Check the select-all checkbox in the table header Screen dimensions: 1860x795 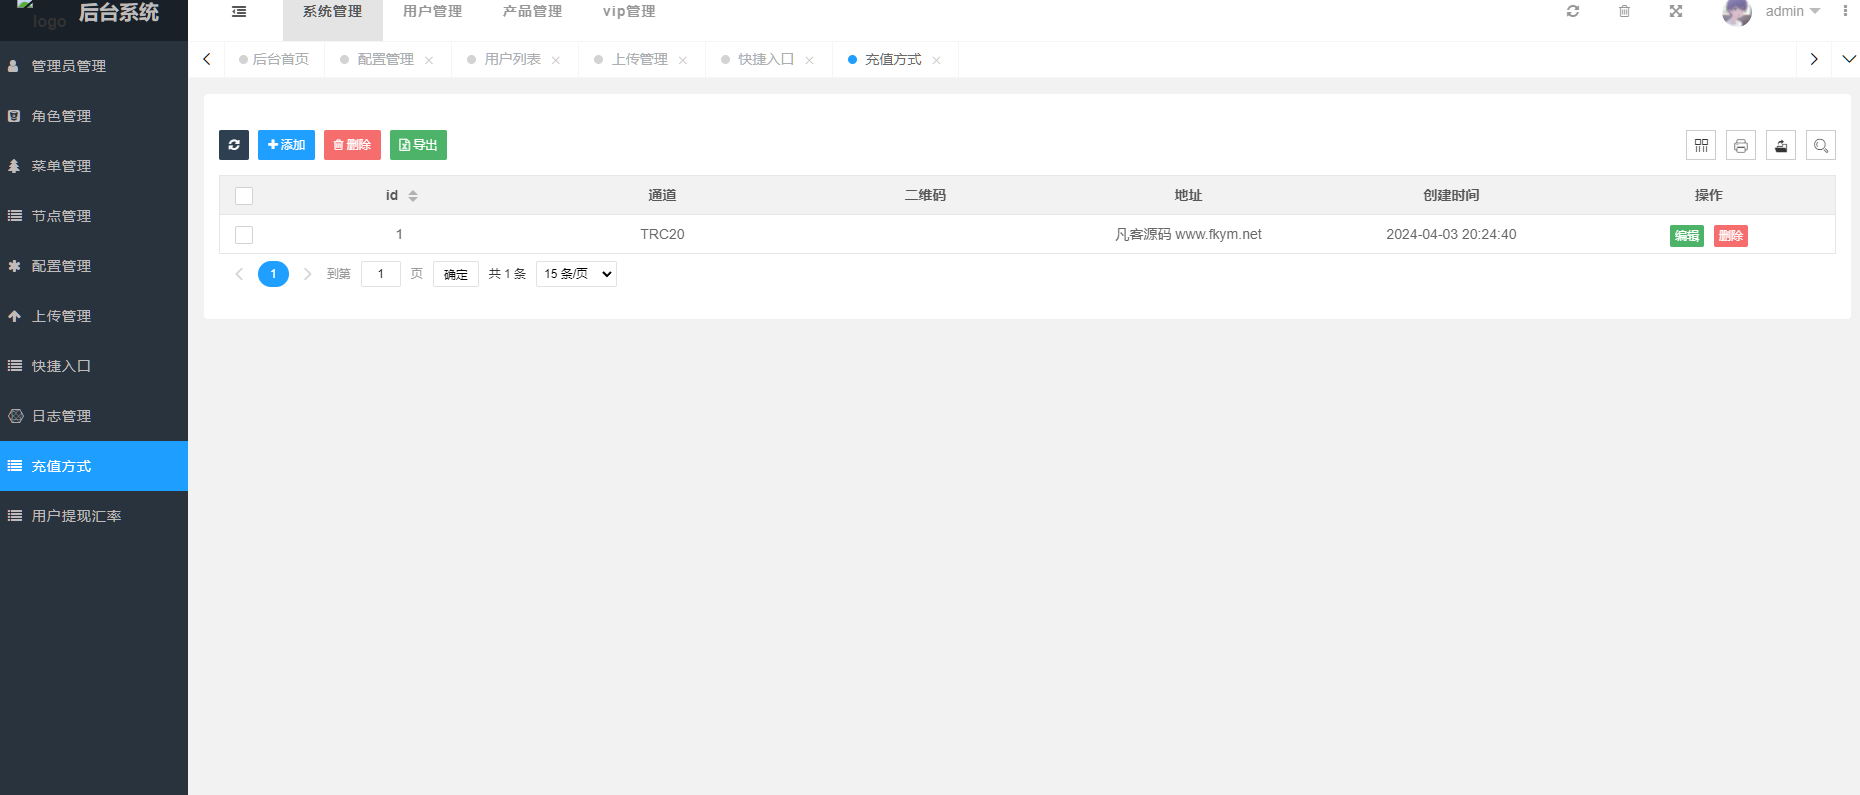pos(244,196)
